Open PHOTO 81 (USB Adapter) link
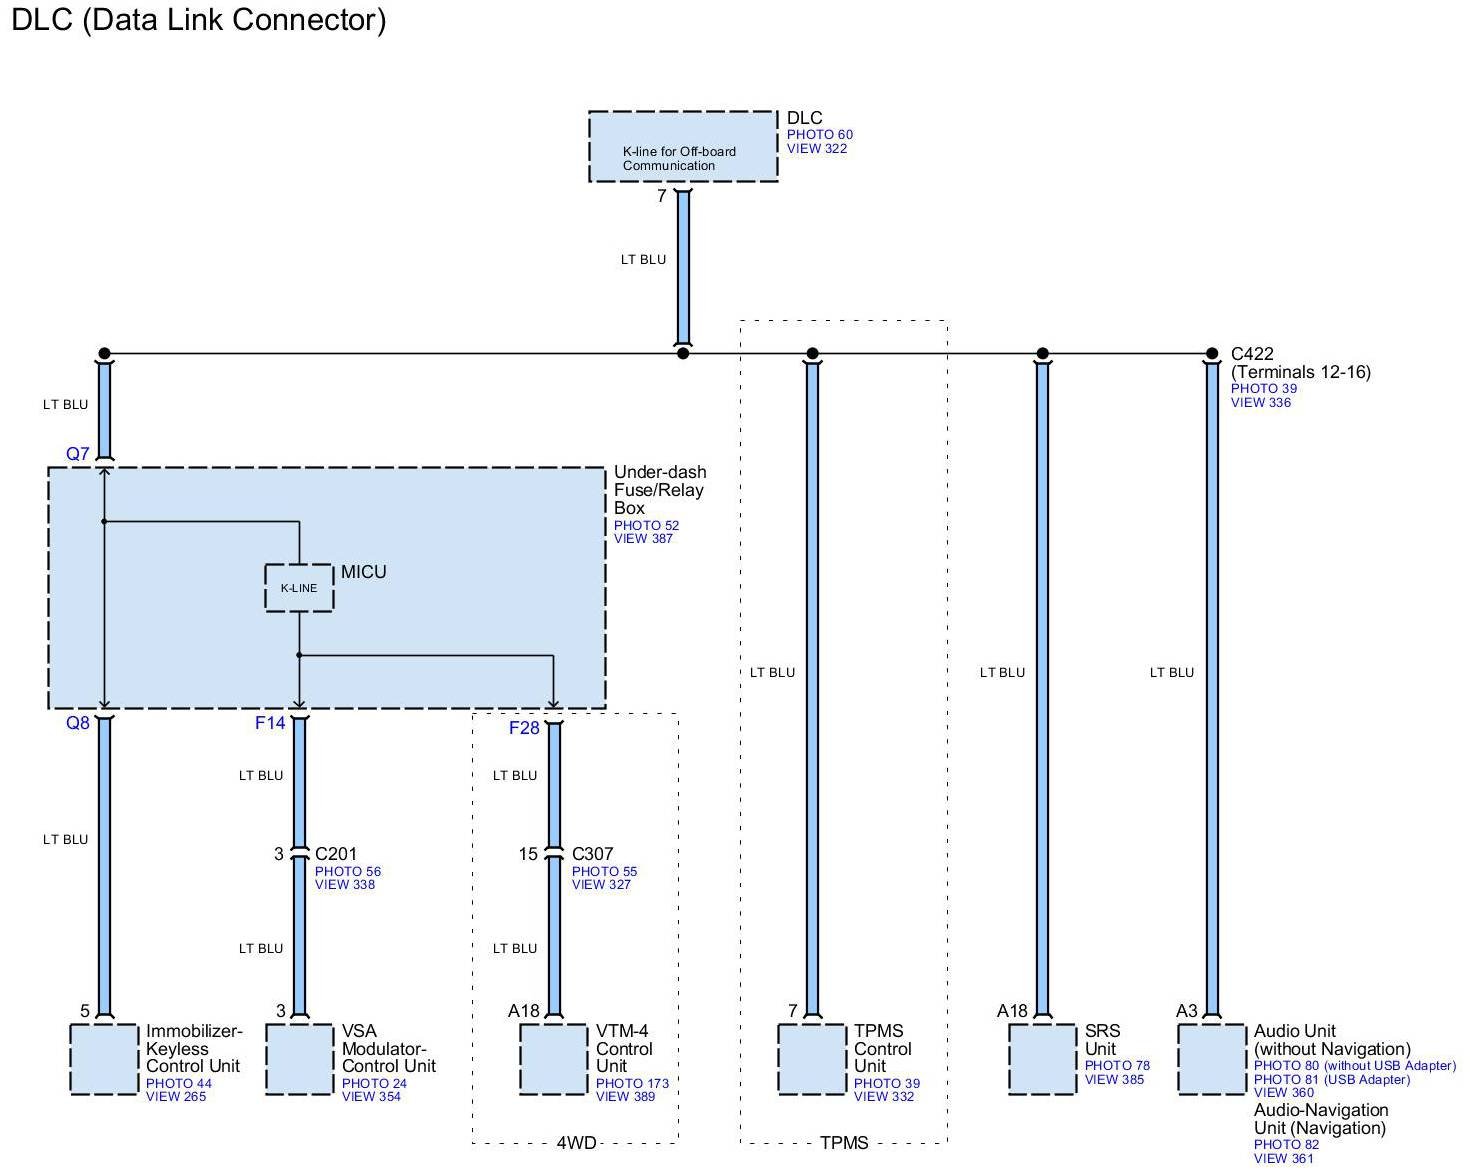Screen dimensions: 1470x1174 [1331, 1079]
